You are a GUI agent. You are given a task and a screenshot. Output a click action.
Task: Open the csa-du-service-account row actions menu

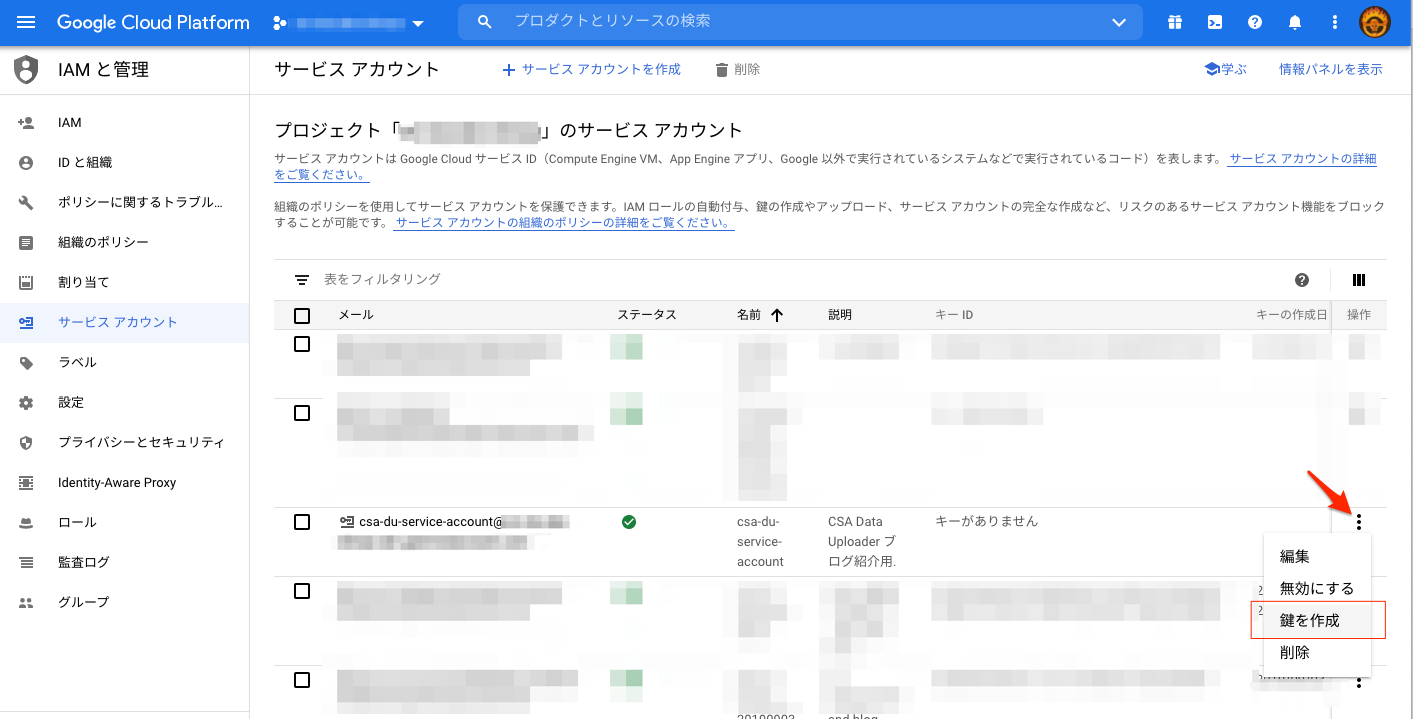(x=1358, y=522)
